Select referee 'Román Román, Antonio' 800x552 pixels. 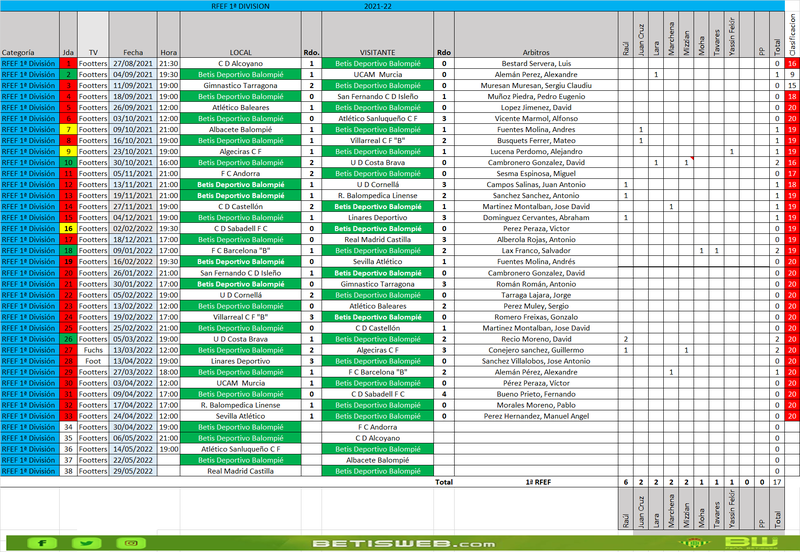[536, 284]
